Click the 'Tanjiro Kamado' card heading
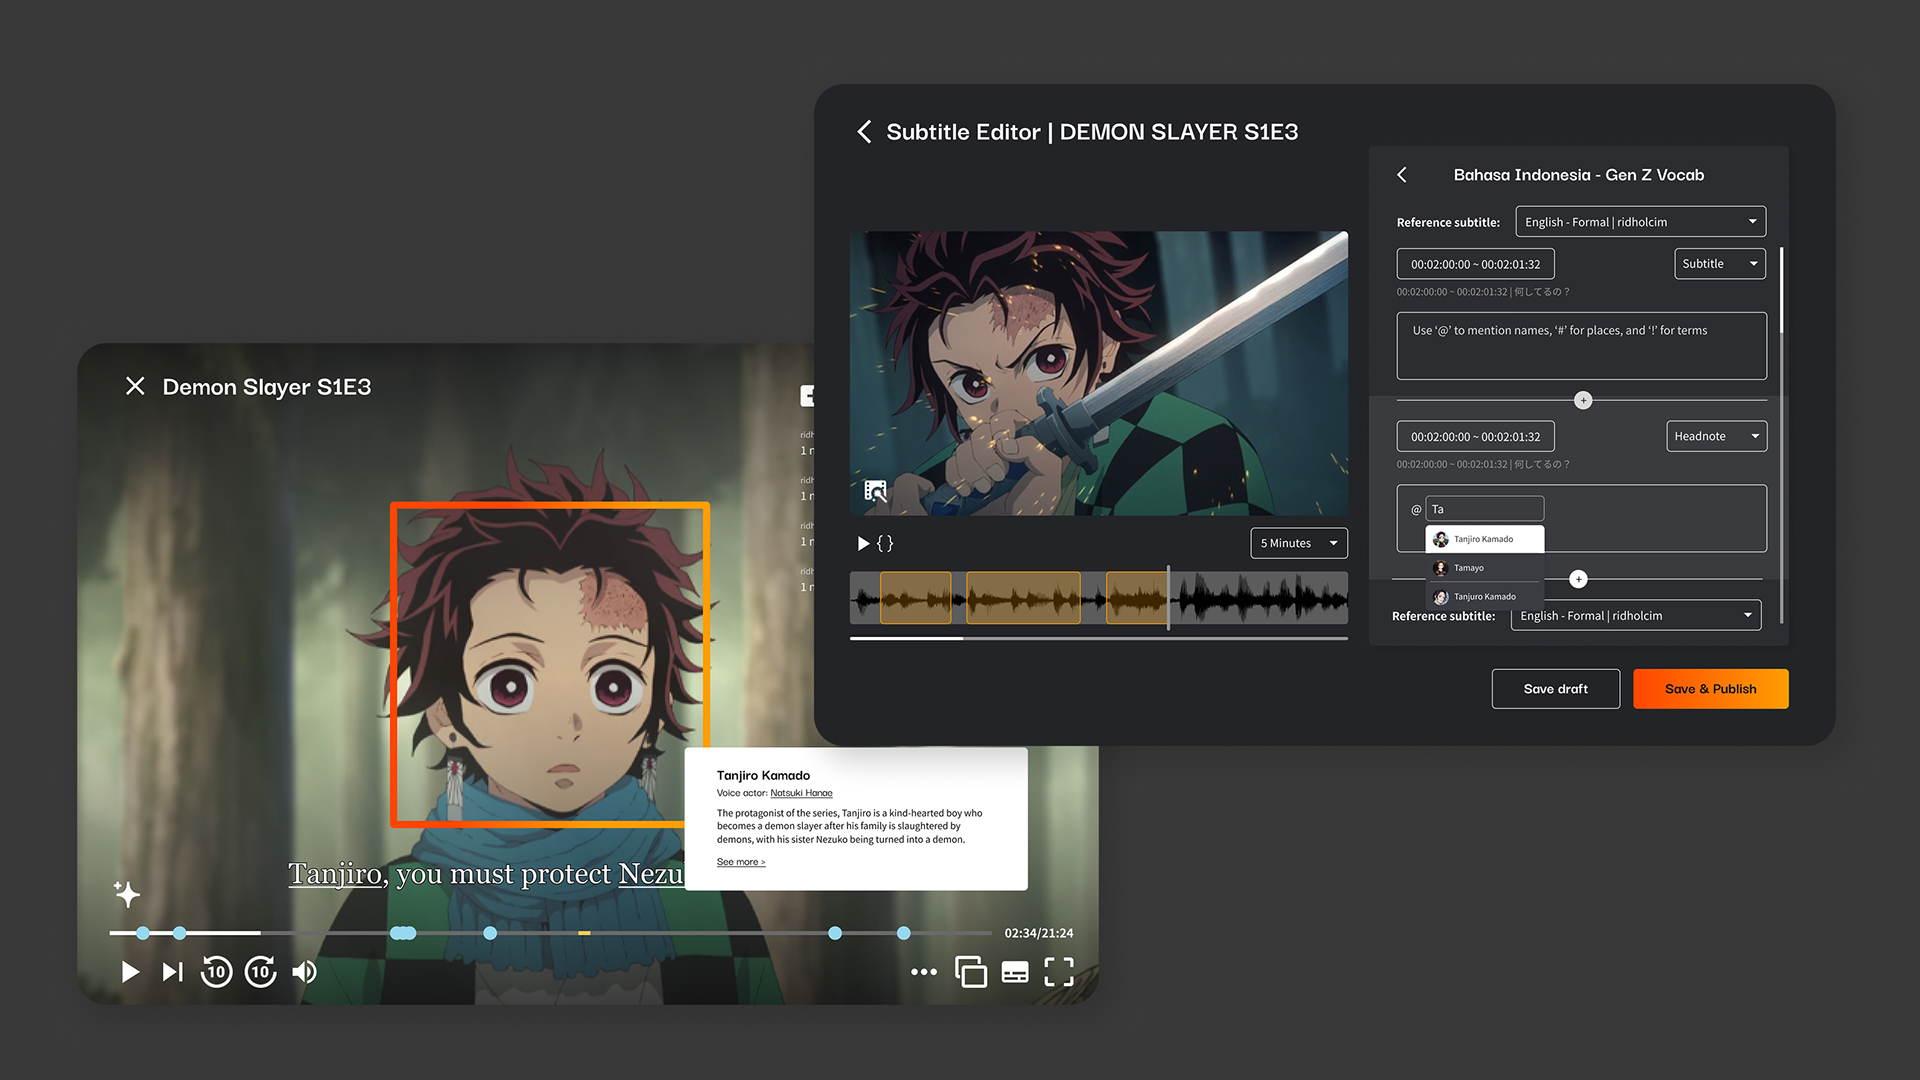The height and width of the screenshot is (1080, 1920). (x=763, y=775)
